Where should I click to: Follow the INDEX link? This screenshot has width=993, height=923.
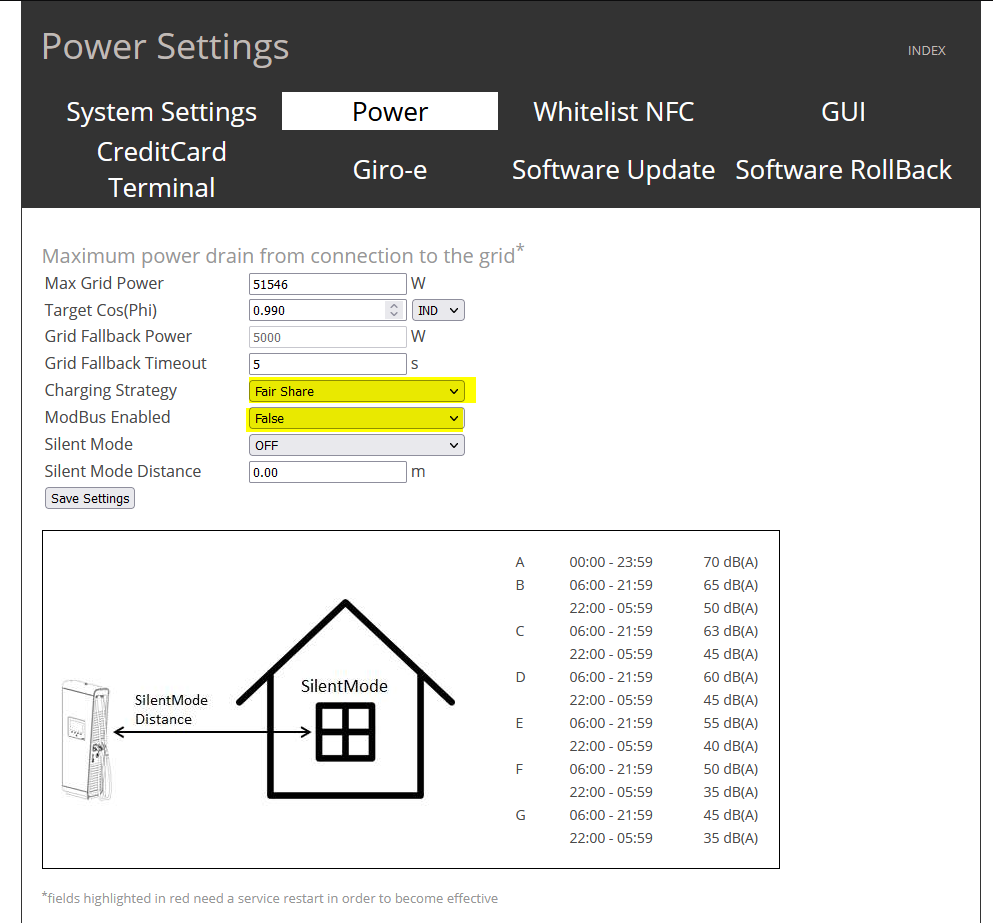[x=926, y=51]
